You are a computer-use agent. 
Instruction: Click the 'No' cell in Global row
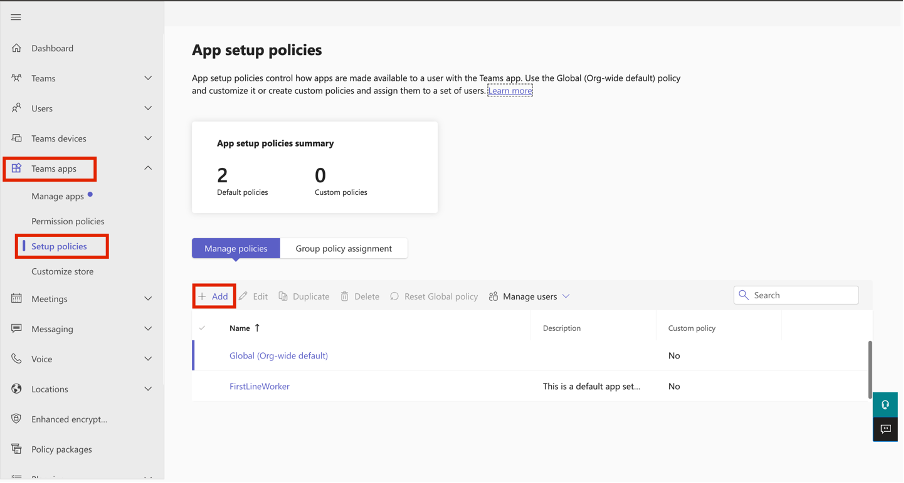coord(674,356)
